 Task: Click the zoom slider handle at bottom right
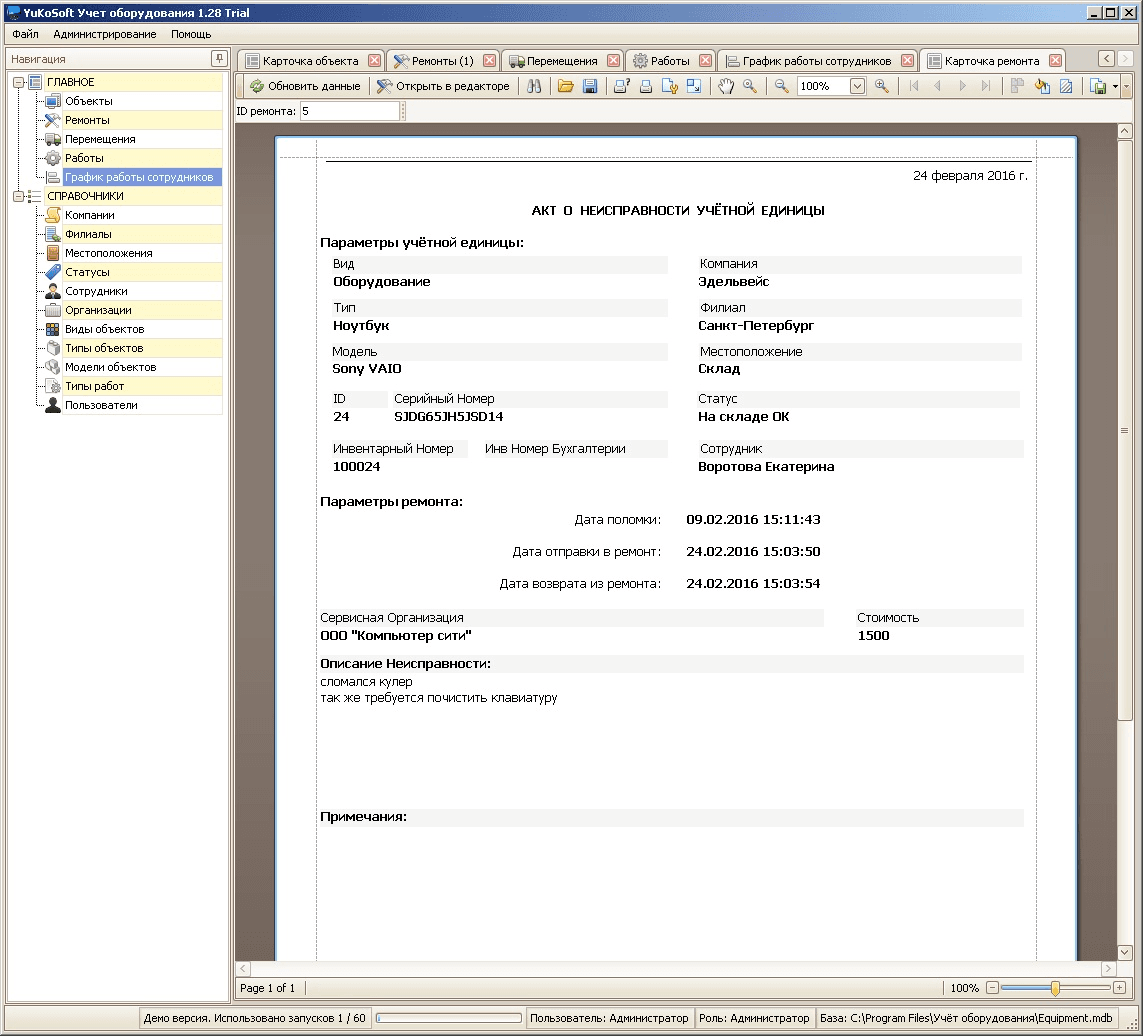tap(1055, 988)
